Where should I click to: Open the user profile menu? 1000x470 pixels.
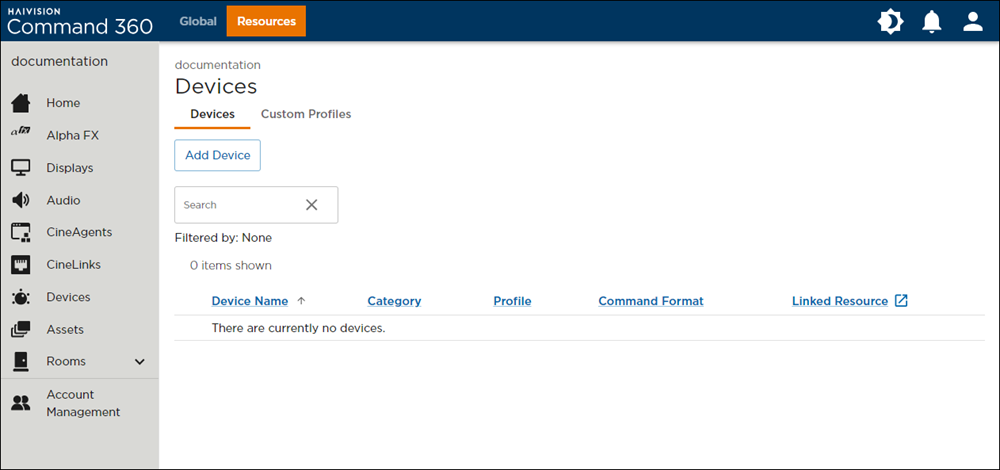pos(973,21)
